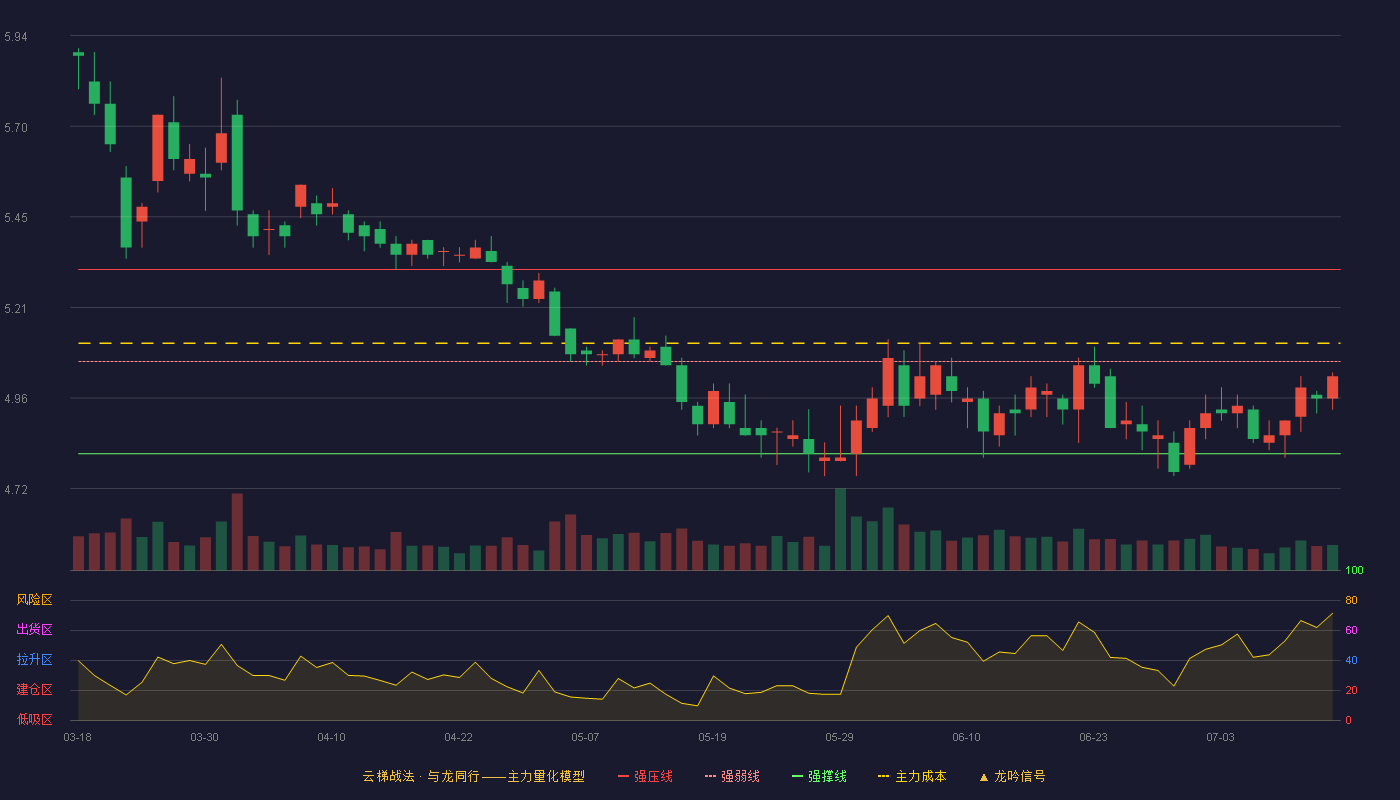
Task: Toggle the 强弱线 legend label
Action: (740, 776)
